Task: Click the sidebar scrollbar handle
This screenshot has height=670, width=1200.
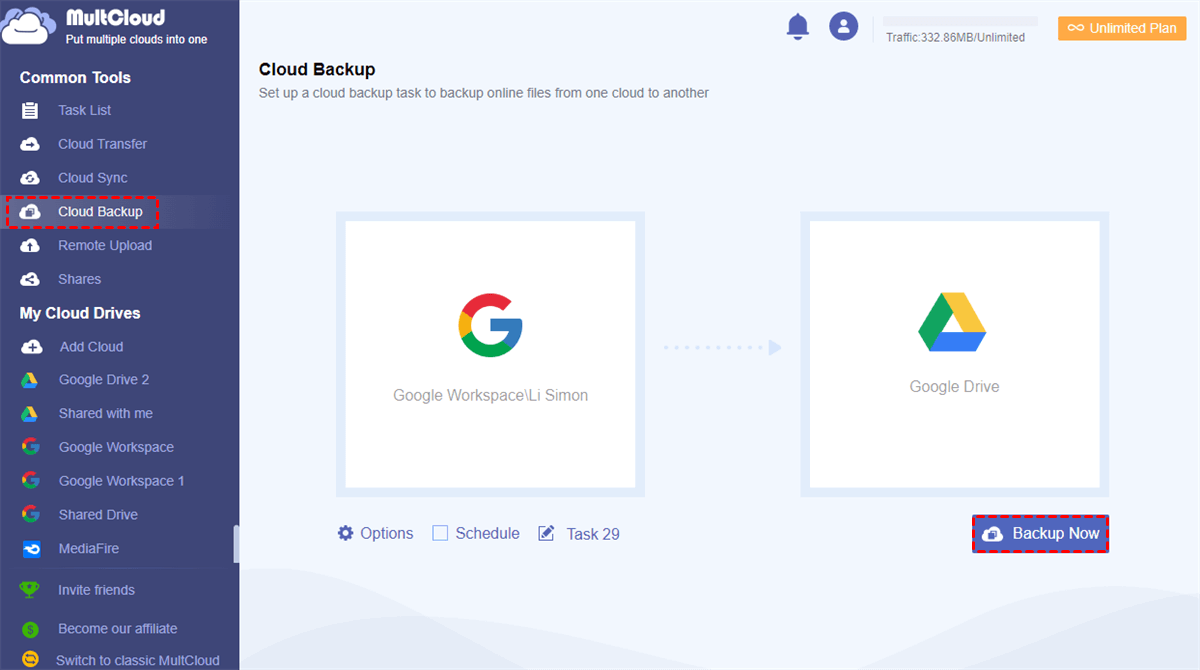Action: click(236, 544)
